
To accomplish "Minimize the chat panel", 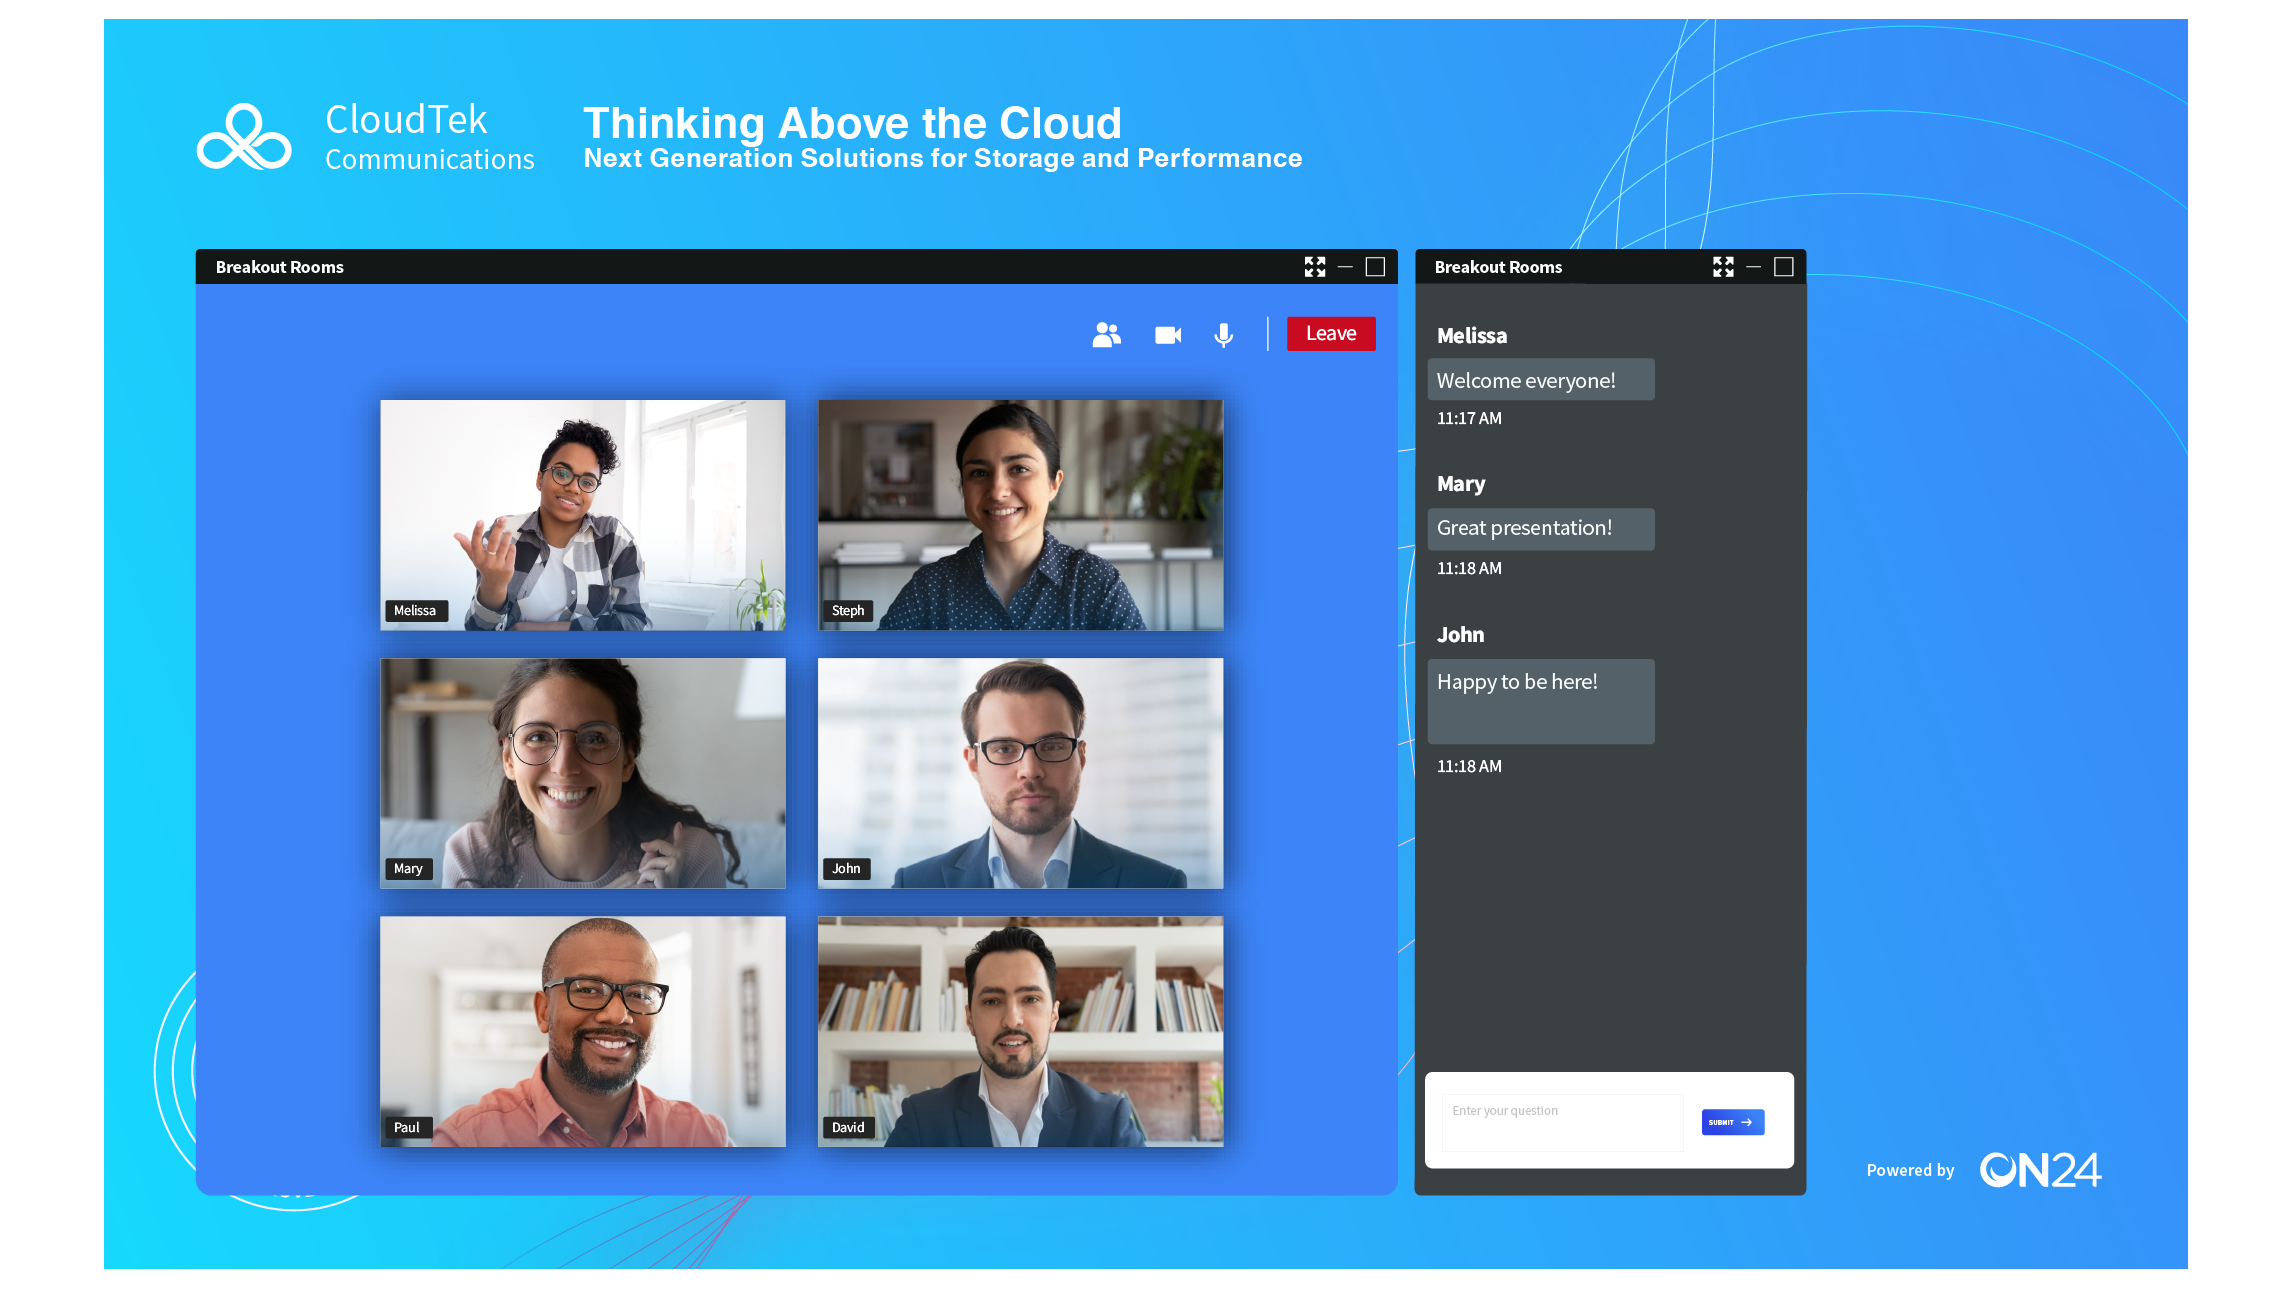I will [1753, 267].
